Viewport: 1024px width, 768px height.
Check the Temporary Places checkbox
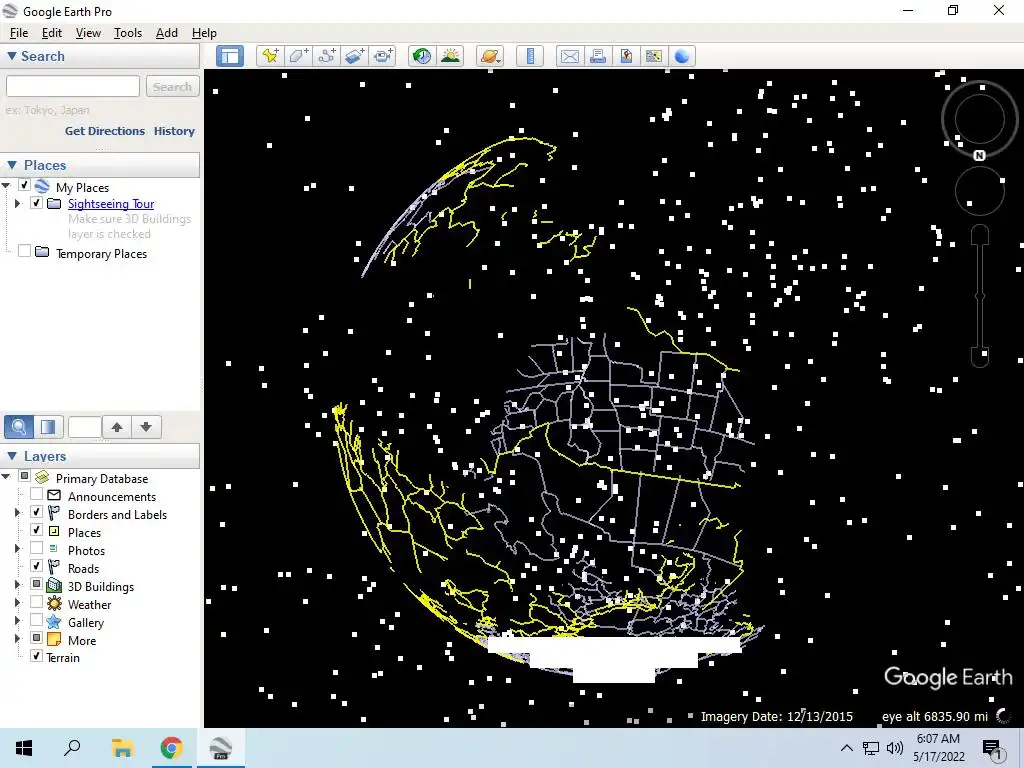pos(24,251)
